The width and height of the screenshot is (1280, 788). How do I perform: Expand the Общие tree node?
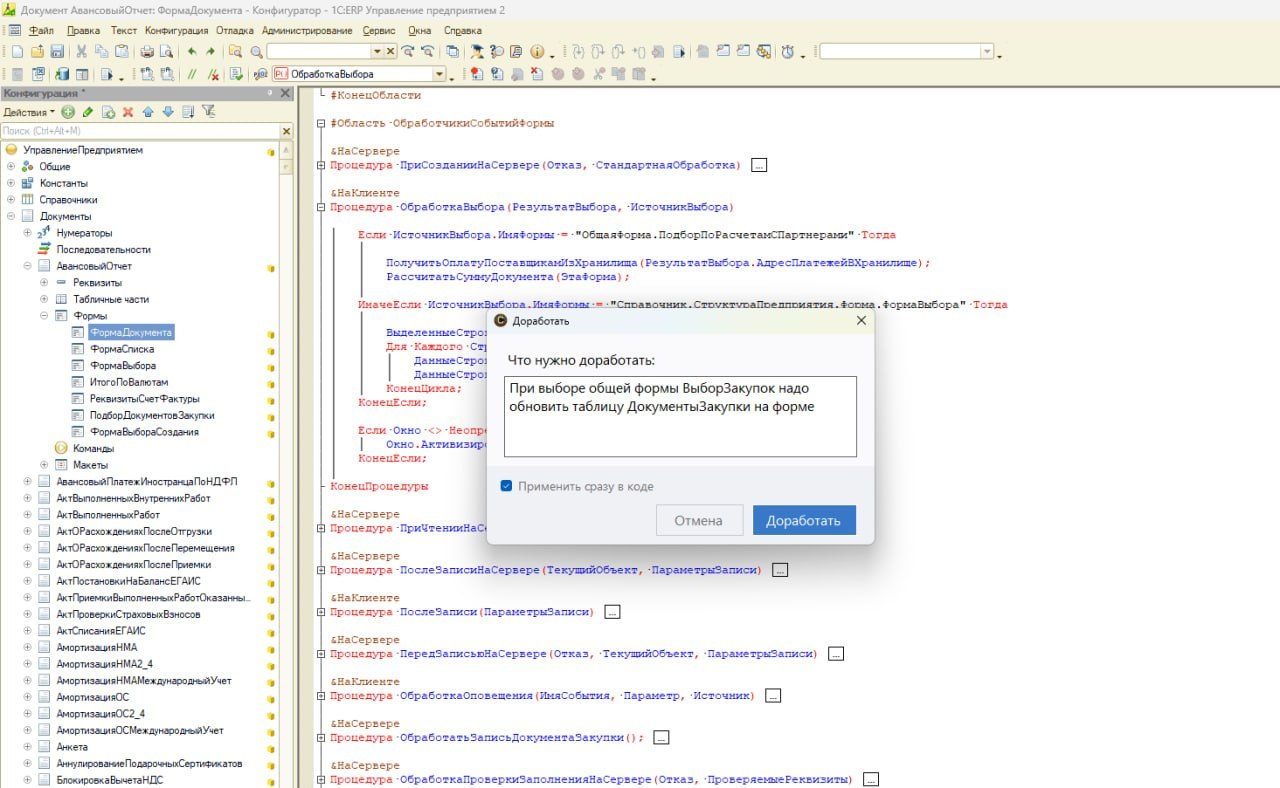(11, 167)
